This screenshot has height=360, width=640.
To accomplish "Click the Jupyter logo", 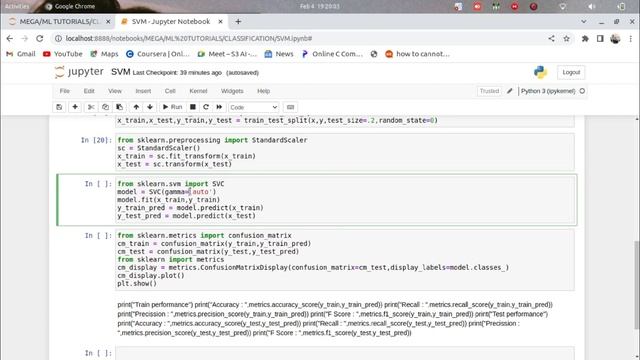I will click(79, 72).
